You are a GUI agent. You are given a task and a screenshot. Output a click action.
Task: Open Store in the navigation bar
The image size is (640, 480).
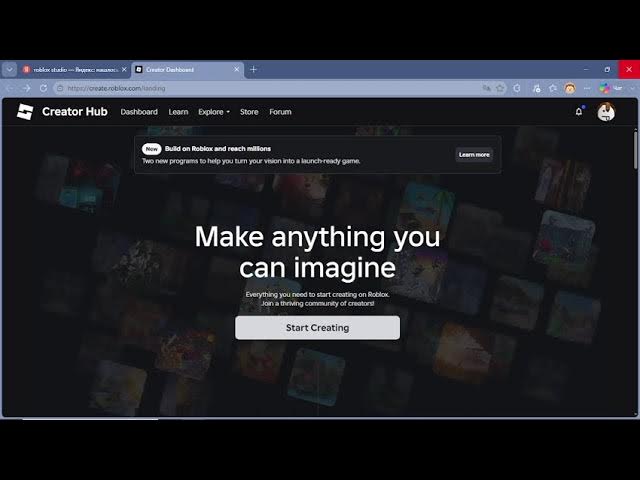click(x=249, y=112)
